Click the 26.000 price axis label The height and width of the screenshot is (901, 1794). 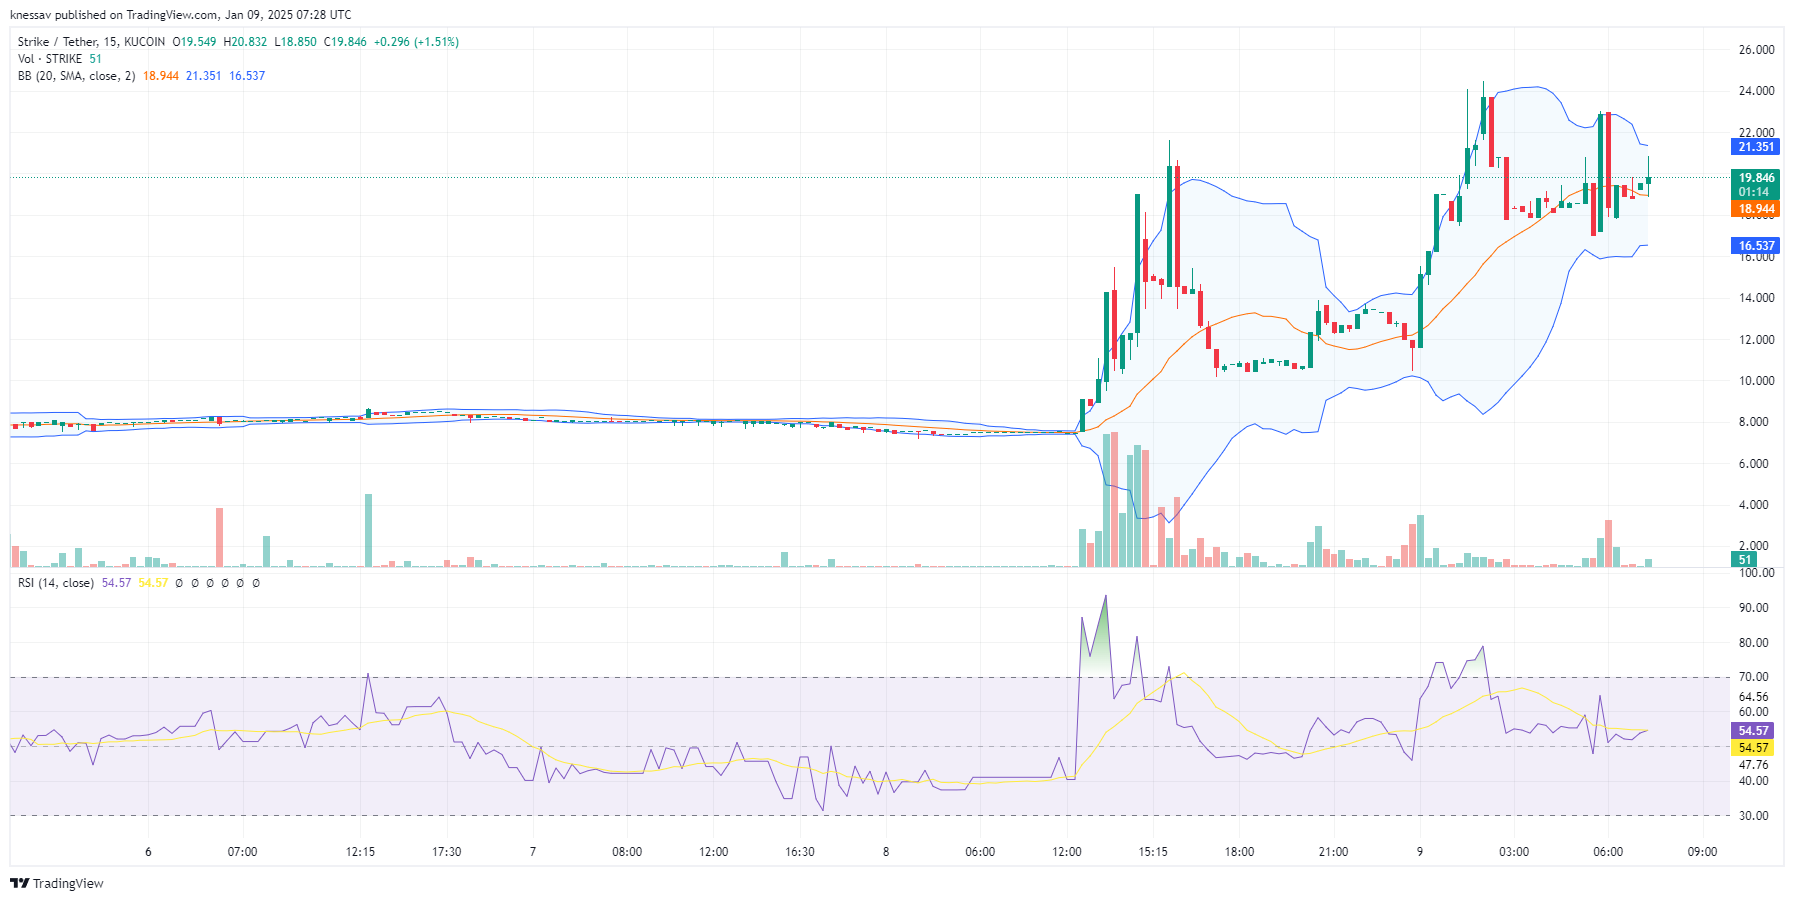[x=1756, y=50]
